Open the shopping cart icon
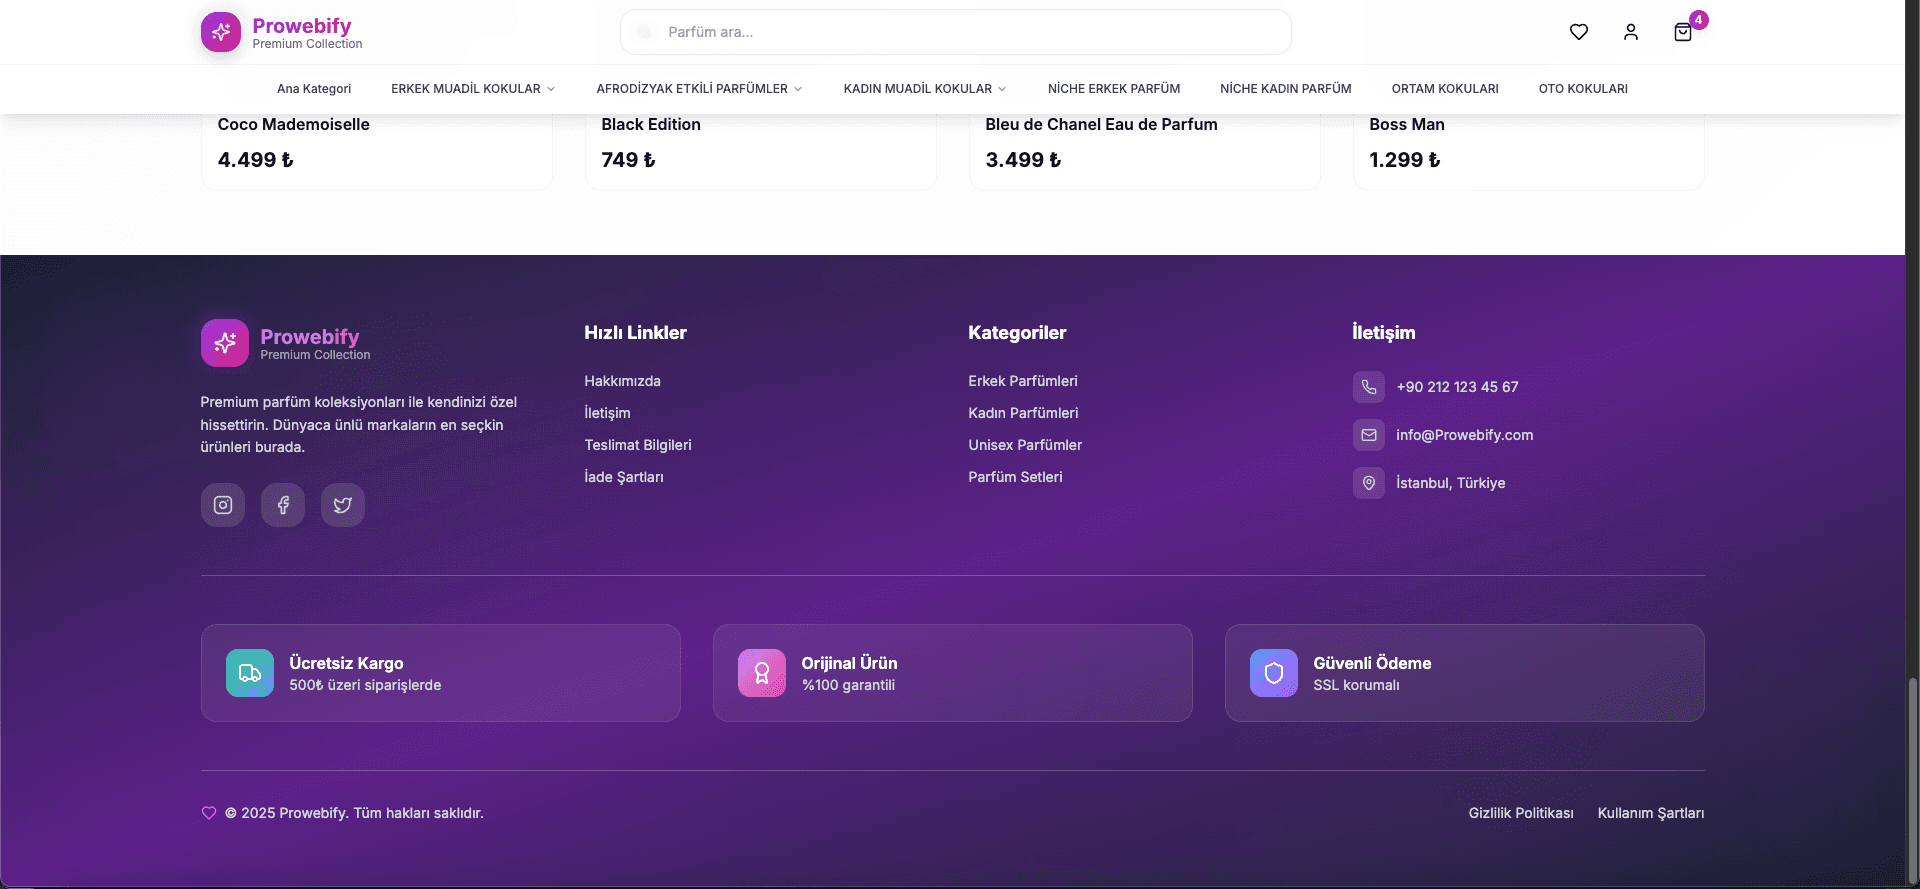Screen dimensions: 1920x889 click(1682, 32)
